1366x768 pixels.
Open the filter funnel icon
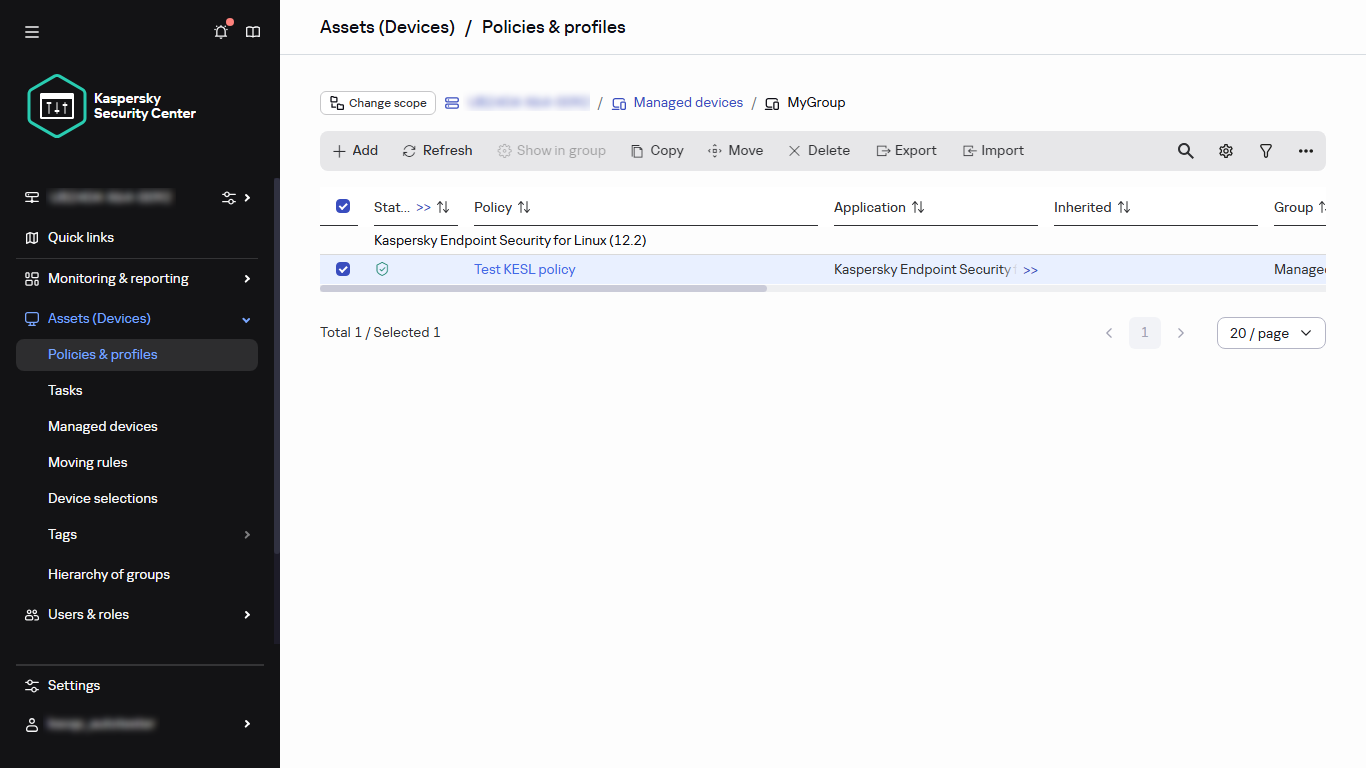click(x=1265, y=150)
